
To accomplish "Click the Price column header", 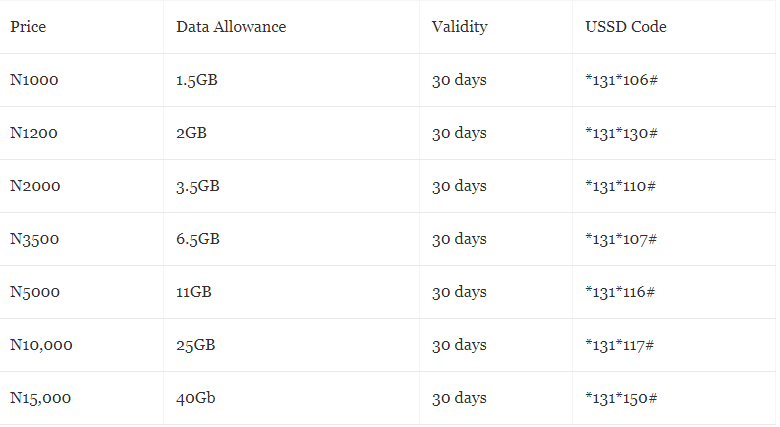I will tap(28, 27).
